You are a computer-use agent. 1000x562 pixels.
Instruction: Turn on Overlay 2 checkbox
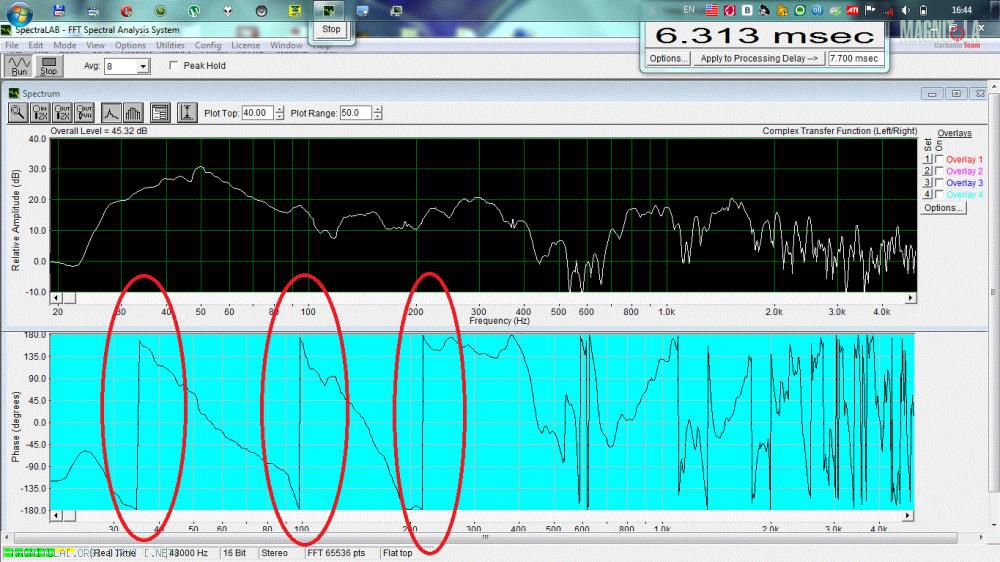[x=939, y=171]
